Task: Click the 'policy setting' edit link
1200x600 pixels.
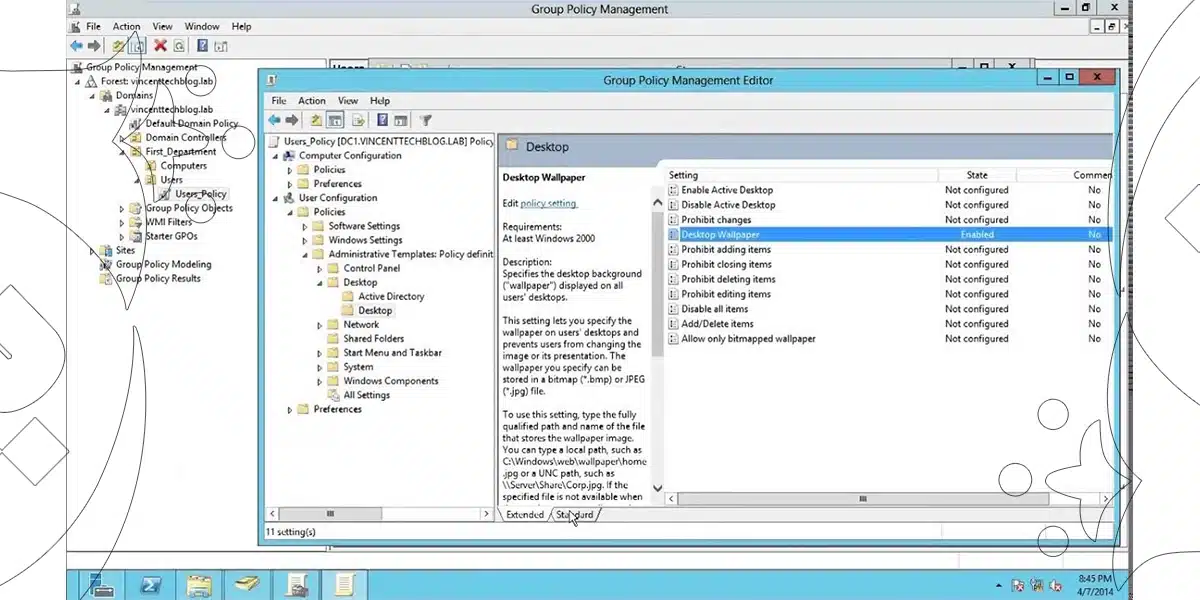Action: [x=548, y=203]
